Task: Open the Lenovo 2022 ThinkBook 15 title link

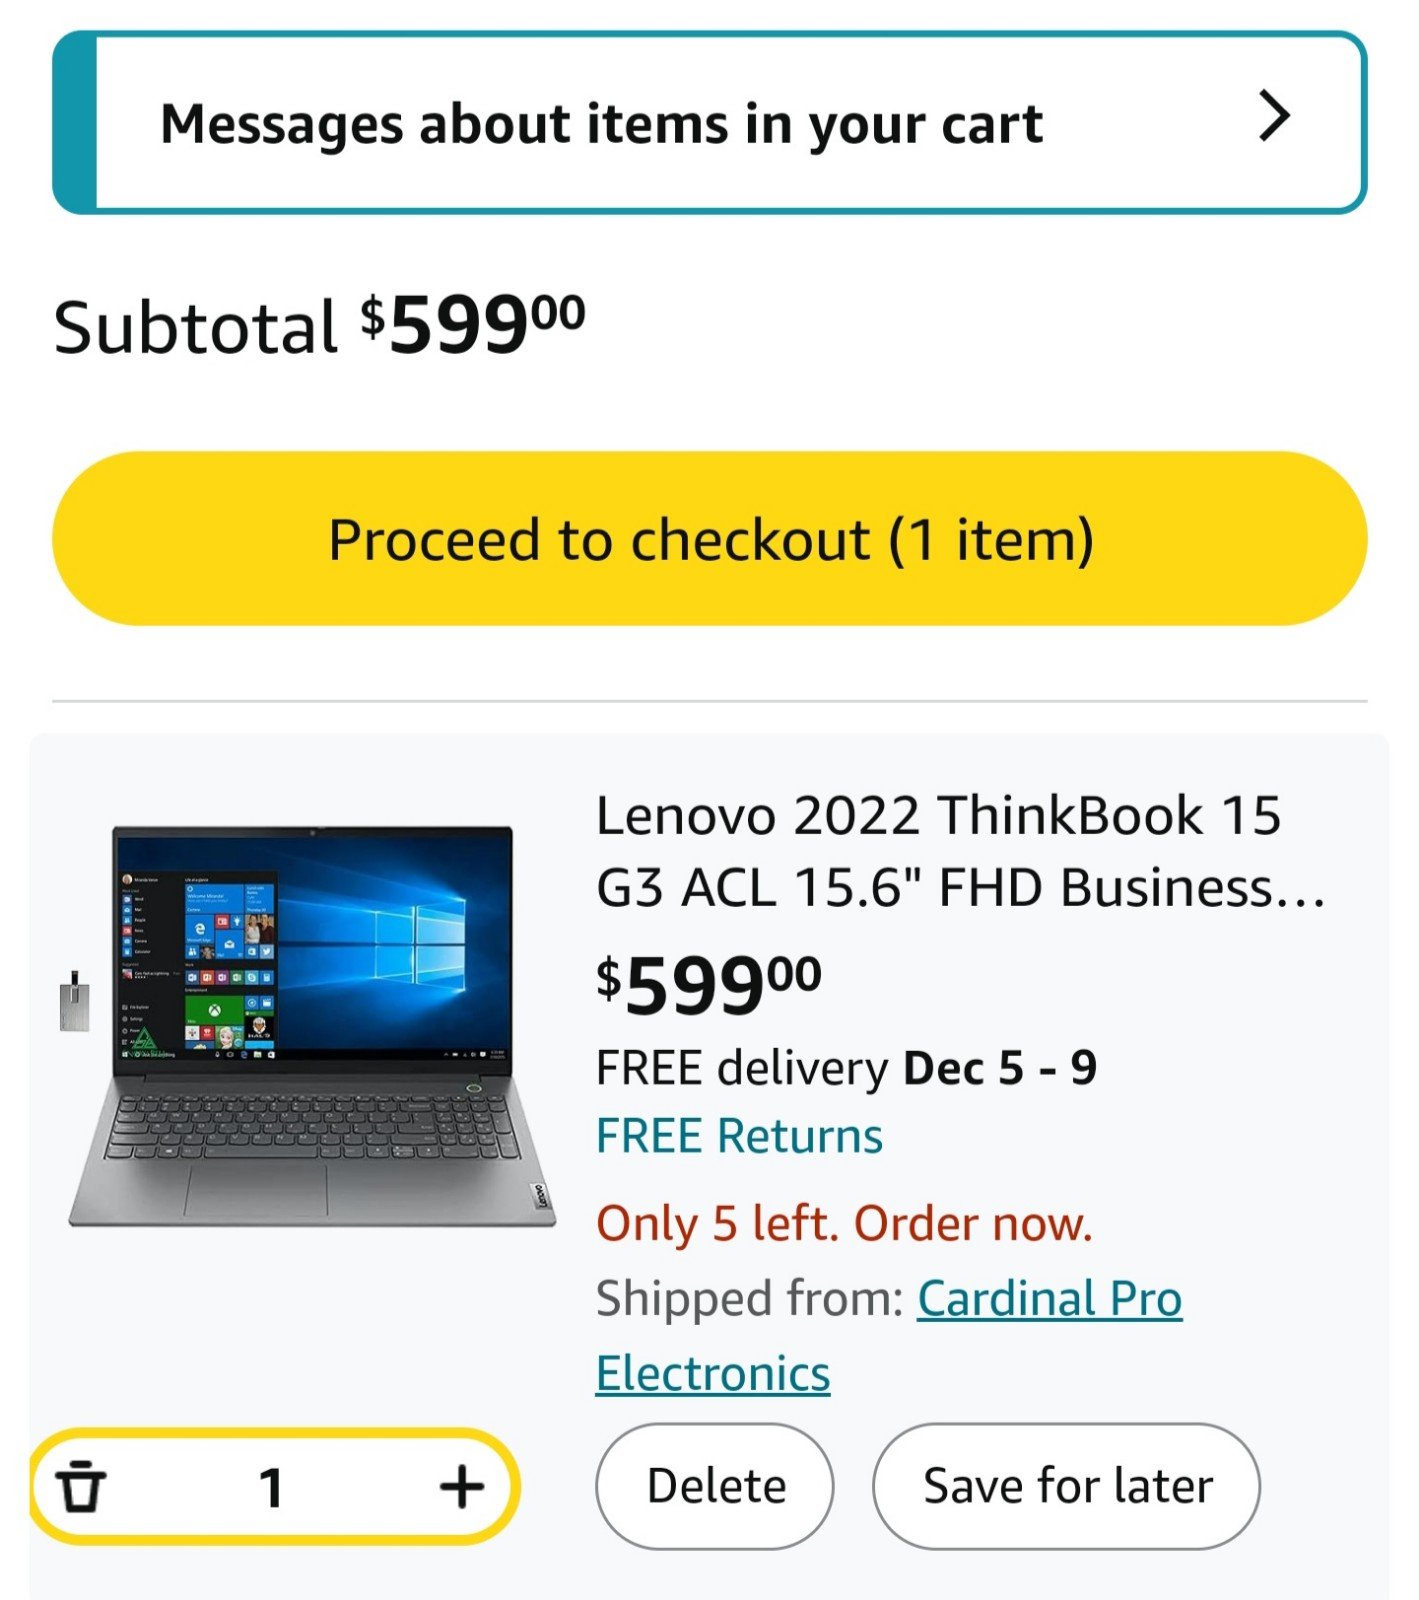Action: tap(960, 851)
